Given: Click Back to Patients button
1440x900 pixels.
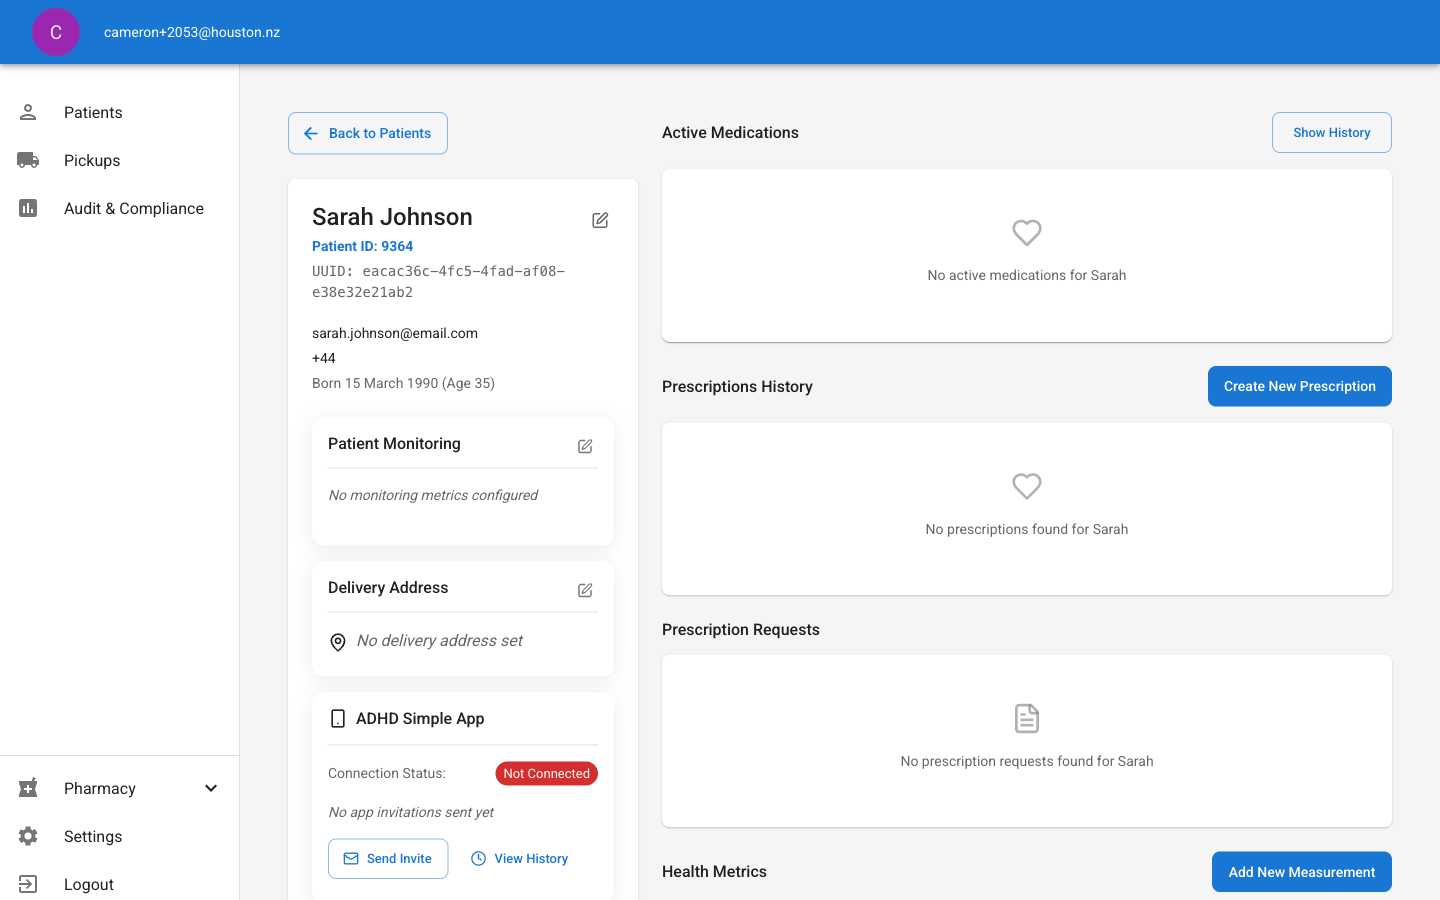Looking at the screenshot, I should [x=368, y=133].
